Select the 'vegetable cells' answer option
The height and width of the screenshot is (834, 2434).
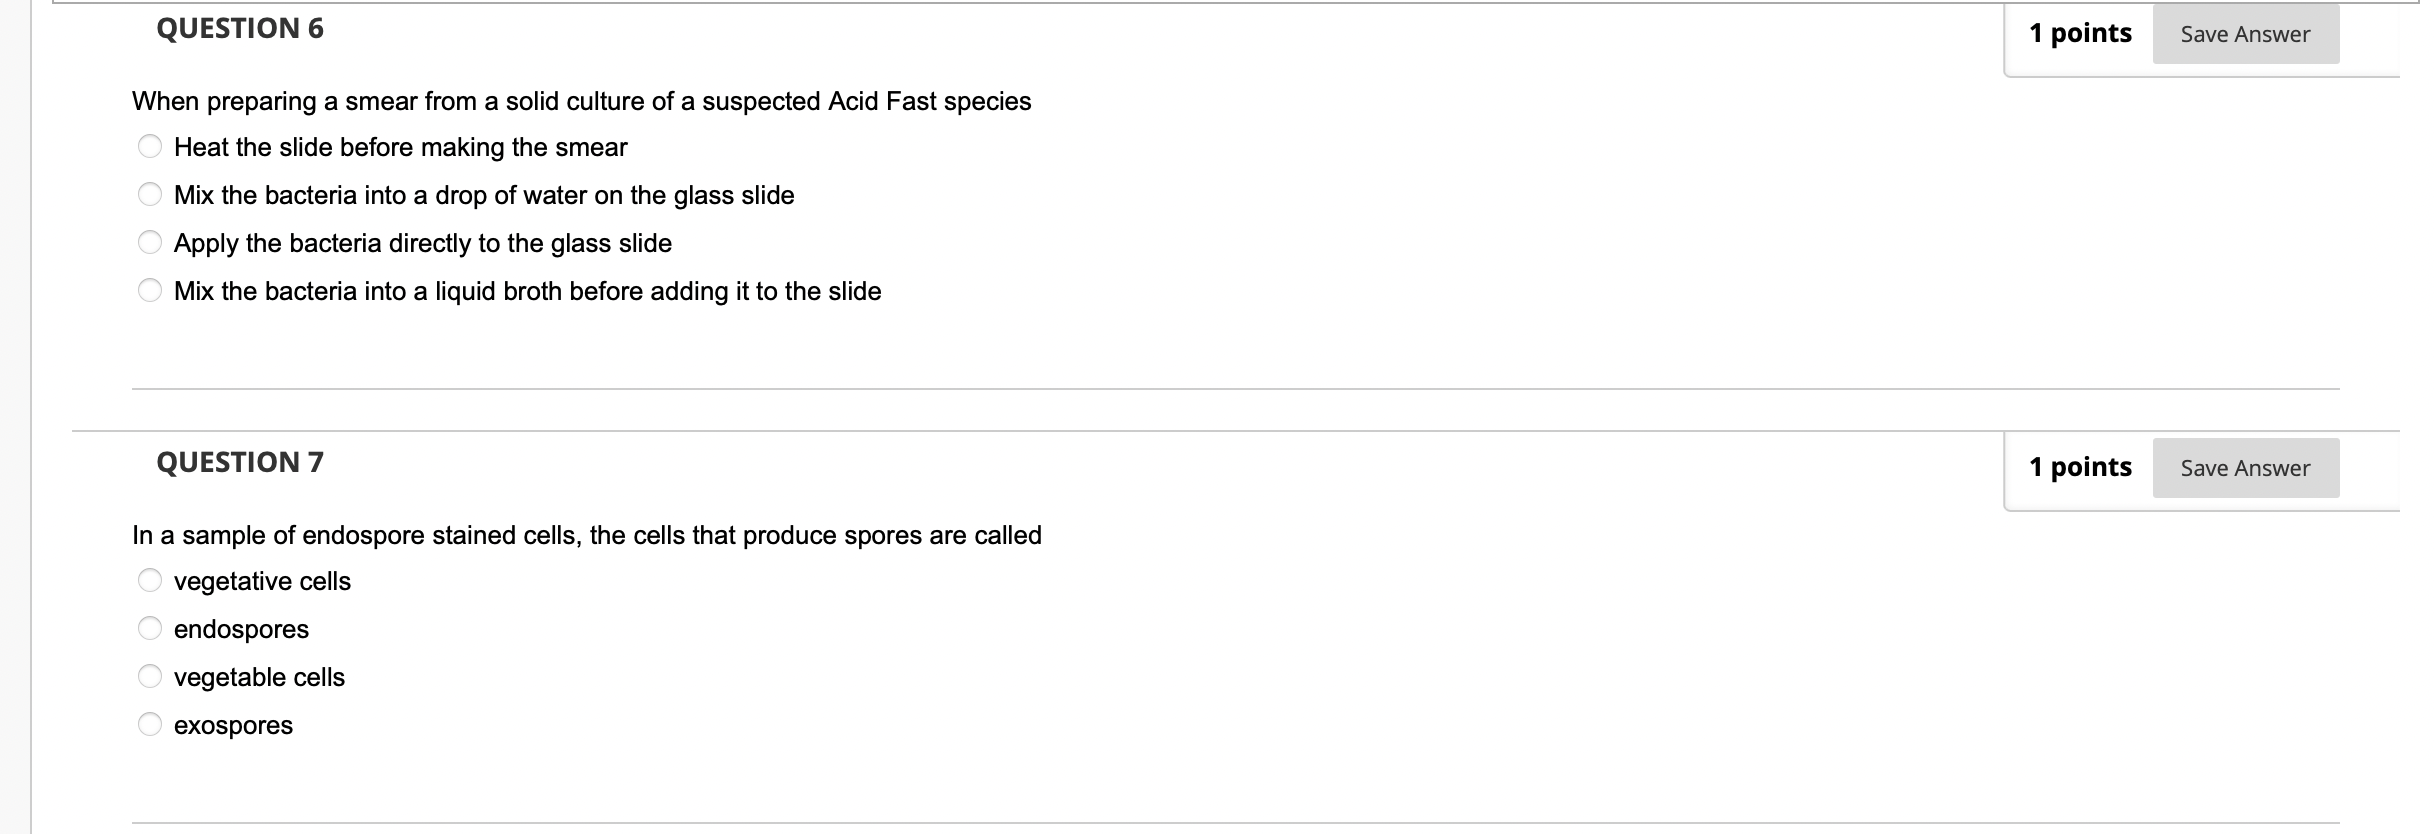click(x=259, y=677)
